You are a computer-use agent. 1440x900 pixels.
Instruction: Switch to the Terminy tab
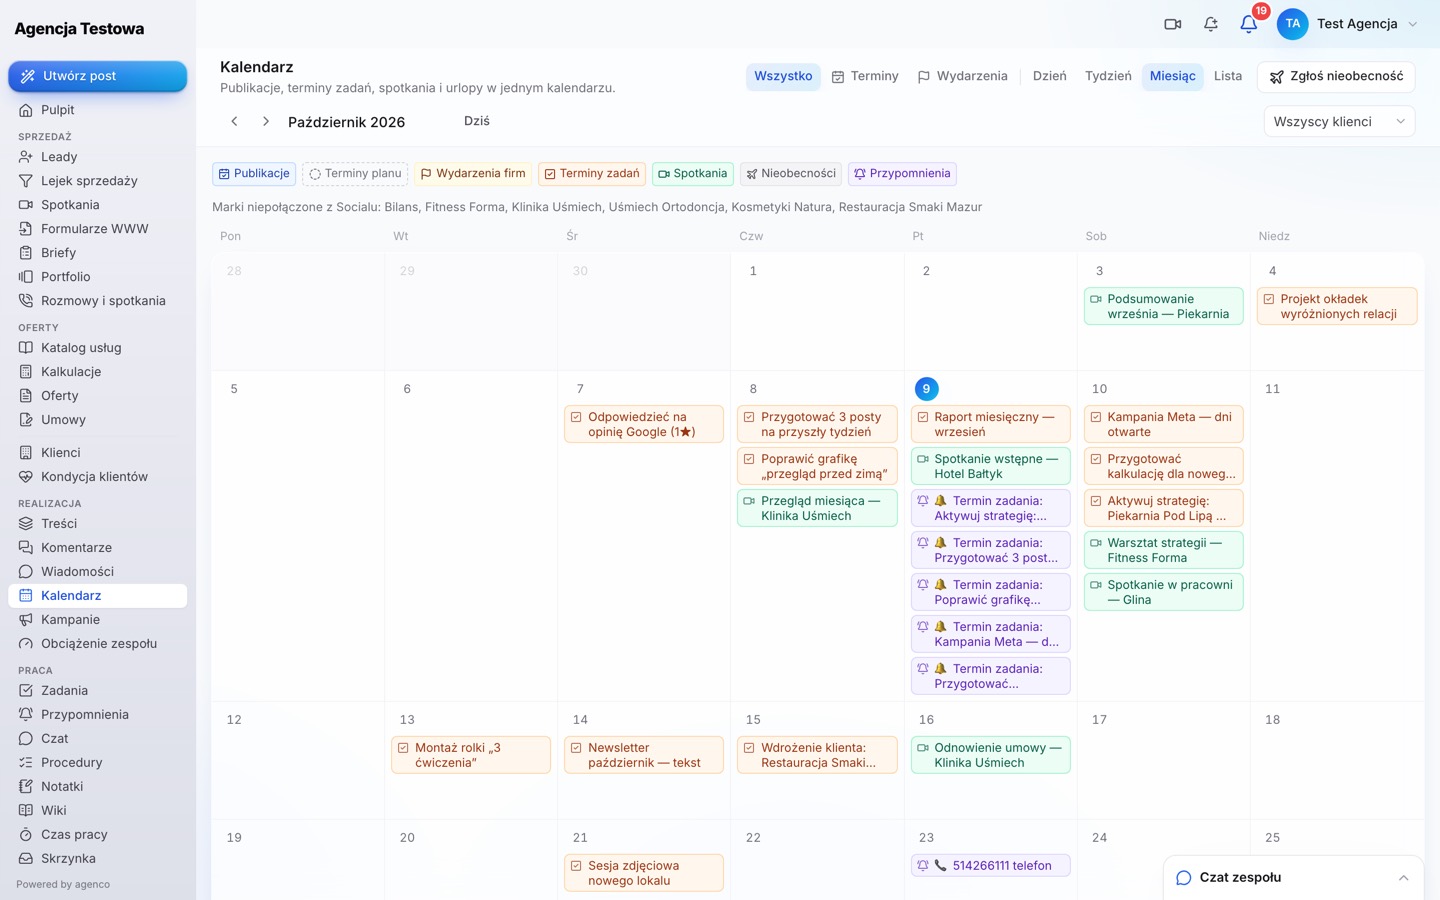pos(865,77)
